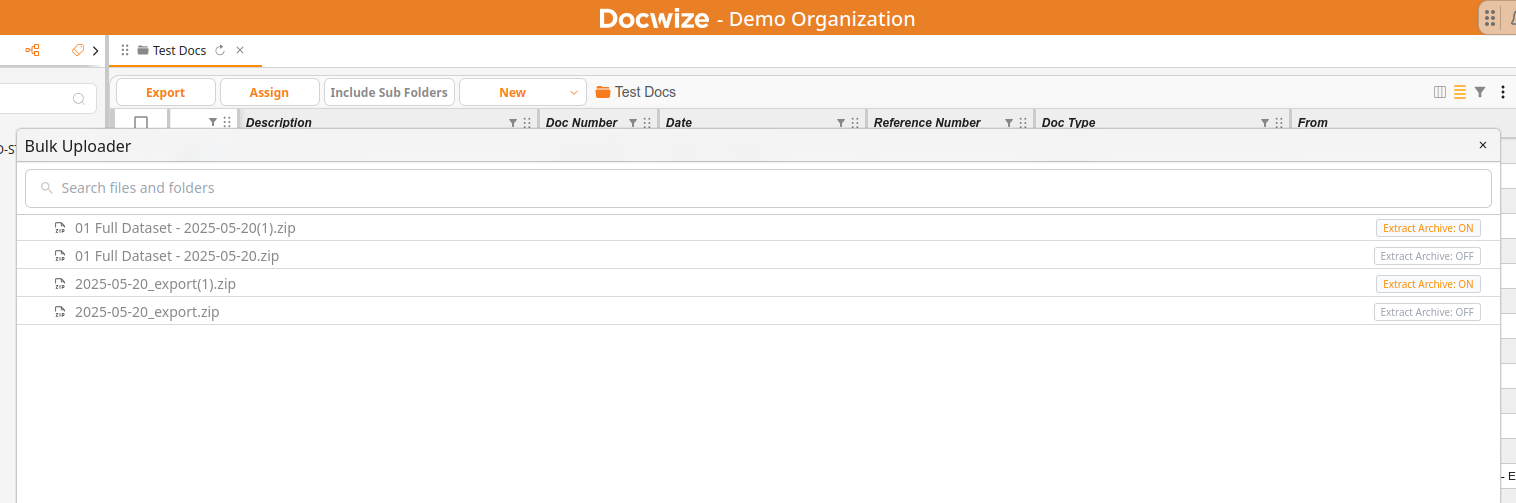The width and height of the screenshot is (1516, 503).
Task: Toggle the Include Sub Folders button
Action: pos(389,92)
